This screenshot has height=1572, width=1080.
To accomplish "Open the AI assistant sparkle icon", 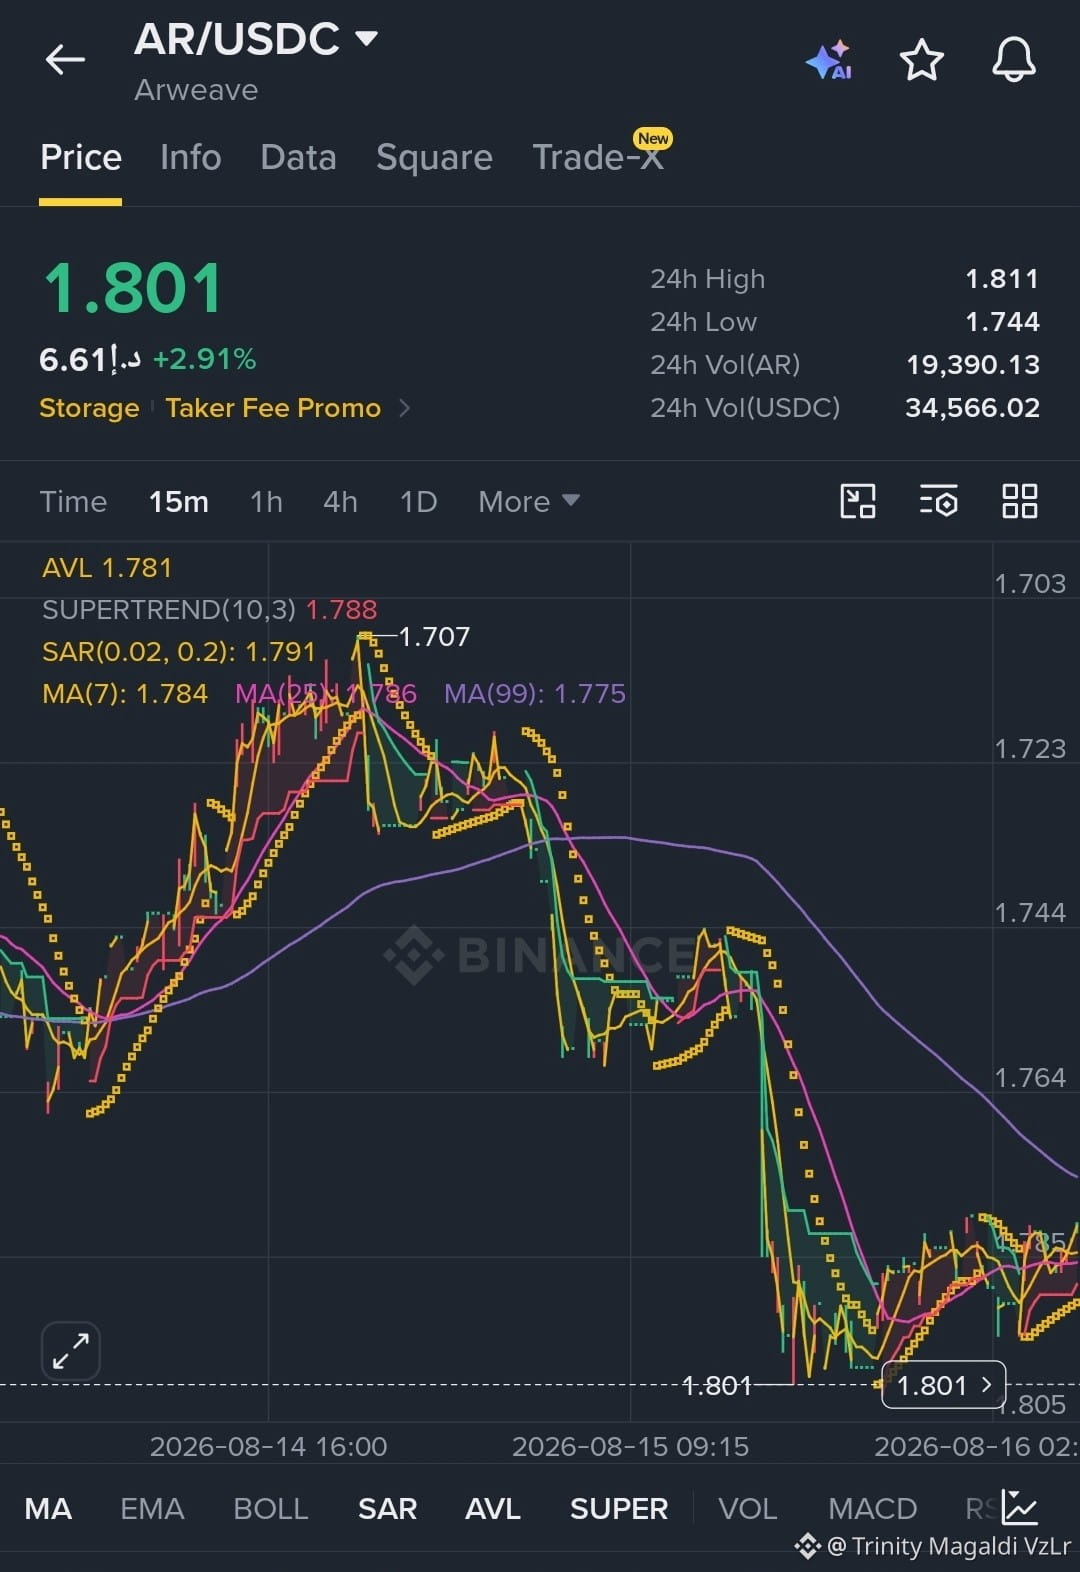I will (x=829, y=61).
